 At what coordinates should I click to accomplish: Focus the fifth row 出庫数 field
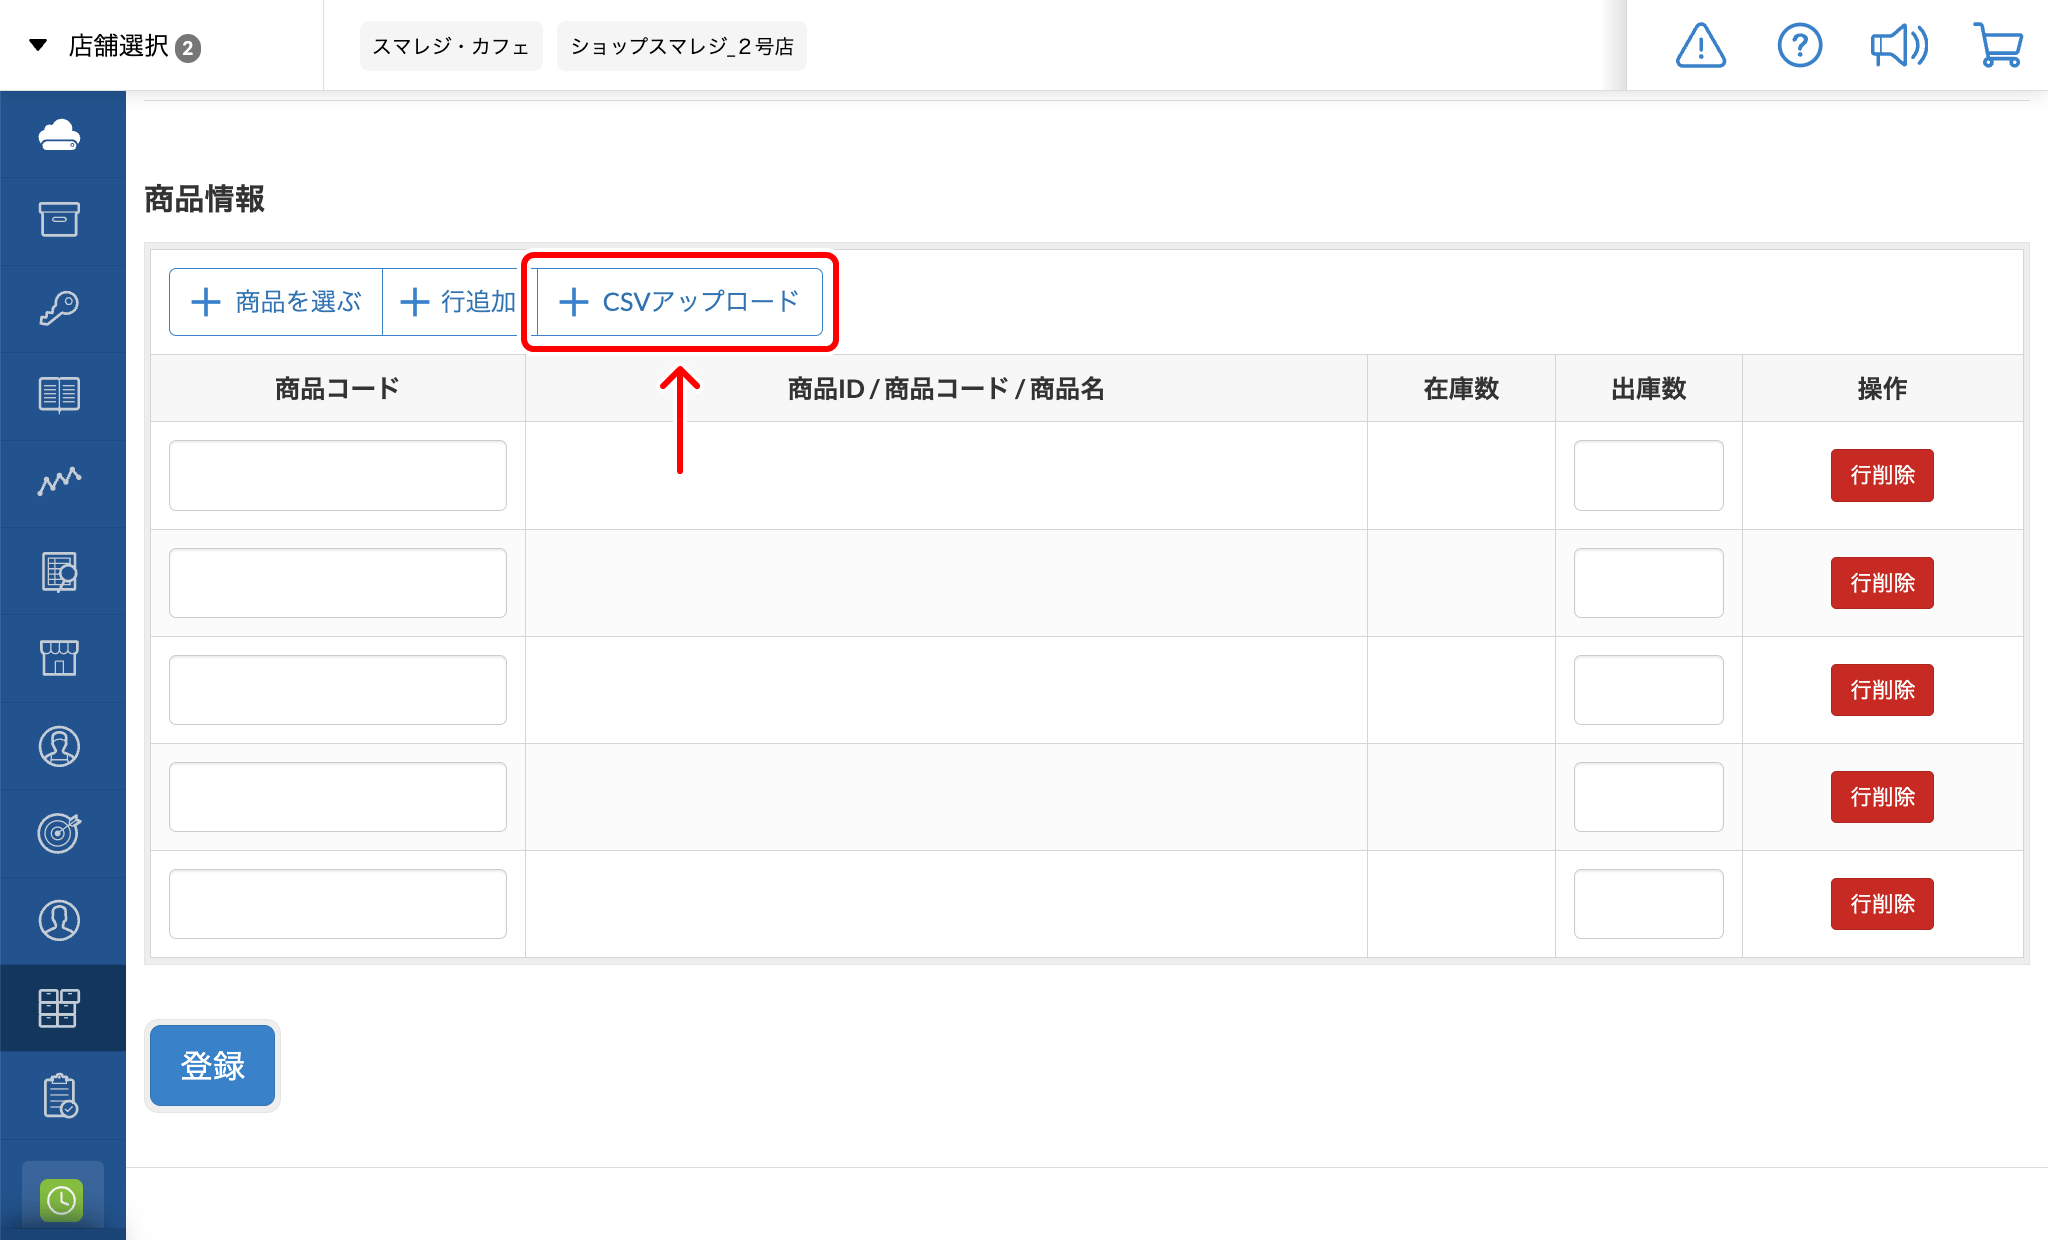[x=1649, y=904]
